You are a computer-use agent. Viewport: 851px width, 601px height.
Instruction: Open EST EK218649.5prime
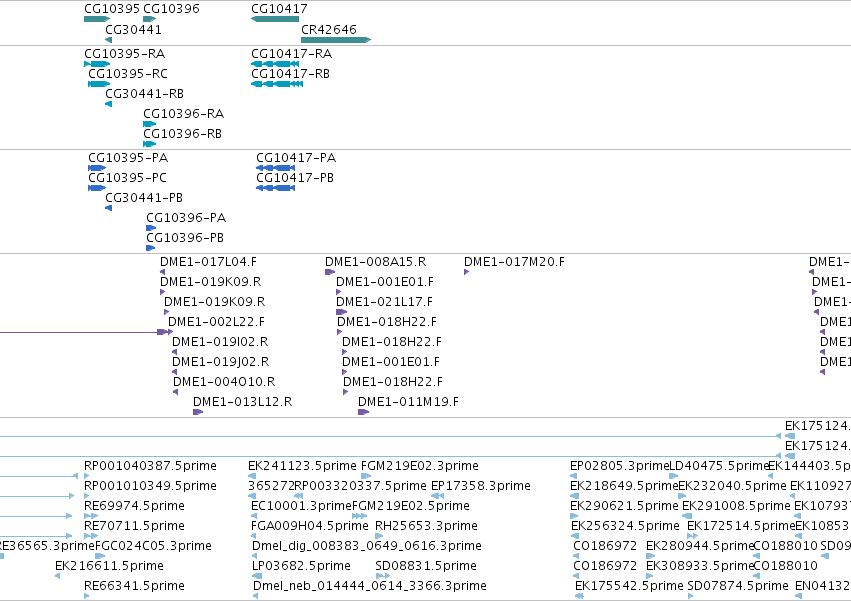(x=624, y=486)
